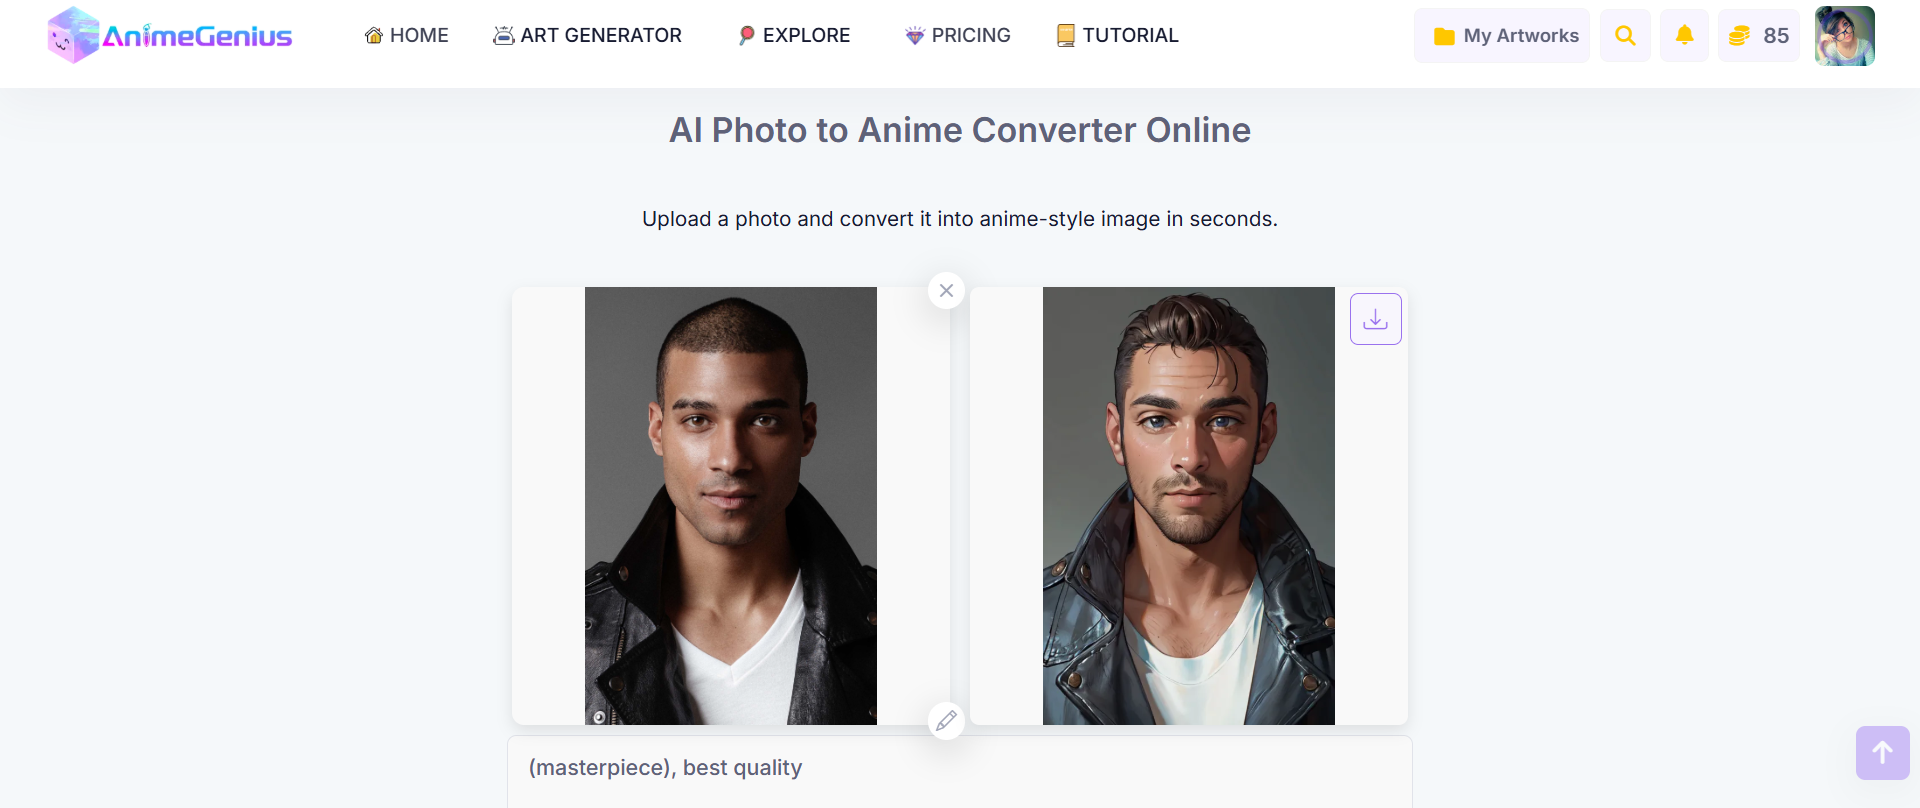
Task: Visit the Pricing page
Action: 958,35
